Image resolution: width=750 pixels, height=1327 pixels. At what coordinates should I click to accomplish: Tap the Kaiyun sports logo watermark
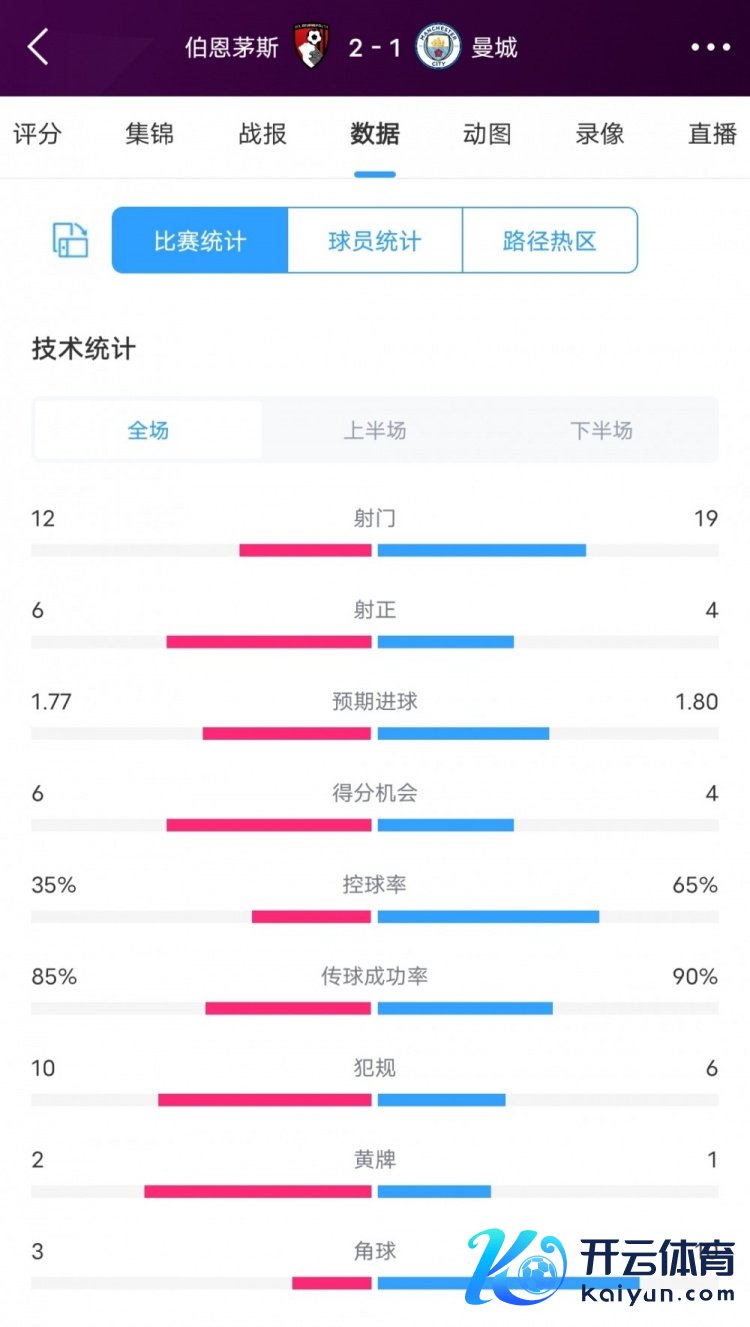pyautogui.click(x=602, y=1267)
